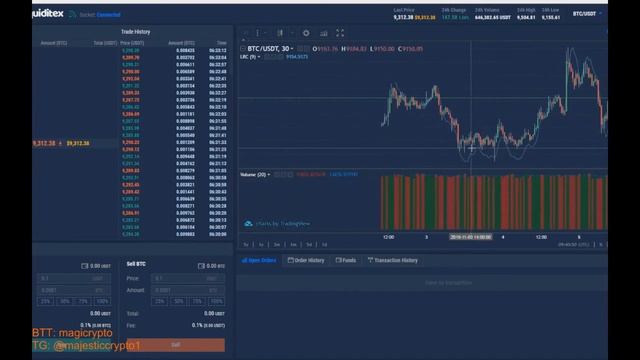Collapse the chart legend arrow

coord(244,40)
